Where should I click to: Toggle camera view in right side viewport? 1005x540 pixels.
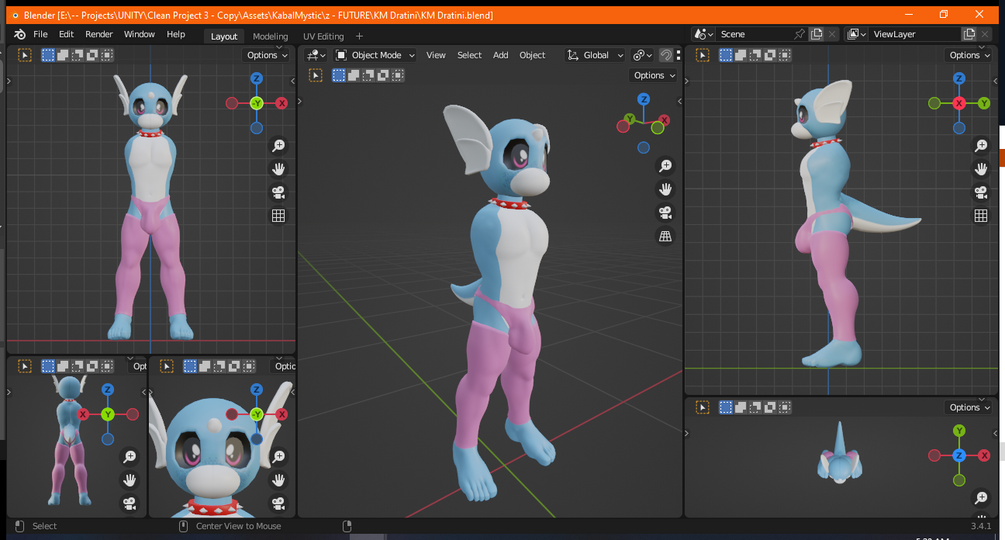point(981,192)
